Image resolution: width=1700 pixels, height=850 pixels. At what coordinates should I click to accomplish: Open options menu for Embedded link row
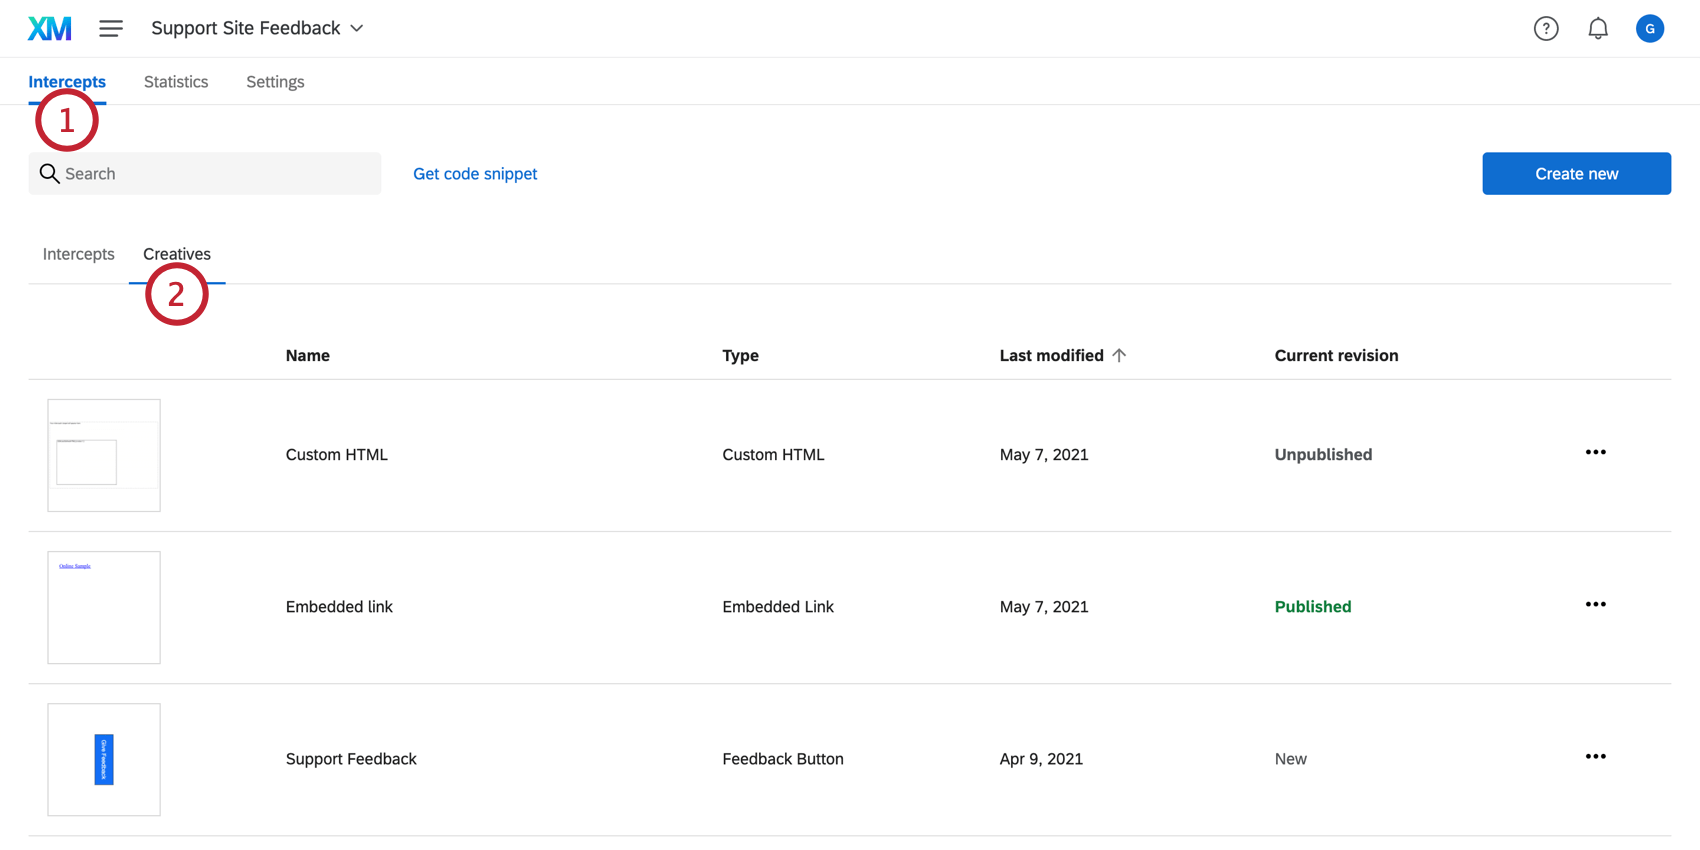click(x=1595, y=605)
